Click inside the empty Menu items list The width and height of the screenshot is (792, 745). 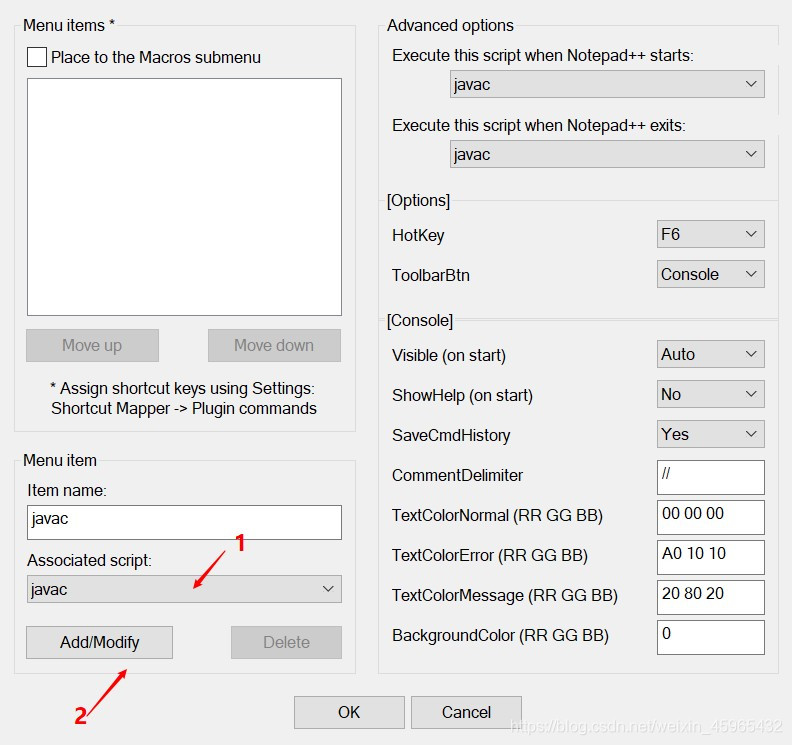click(184, 197)
